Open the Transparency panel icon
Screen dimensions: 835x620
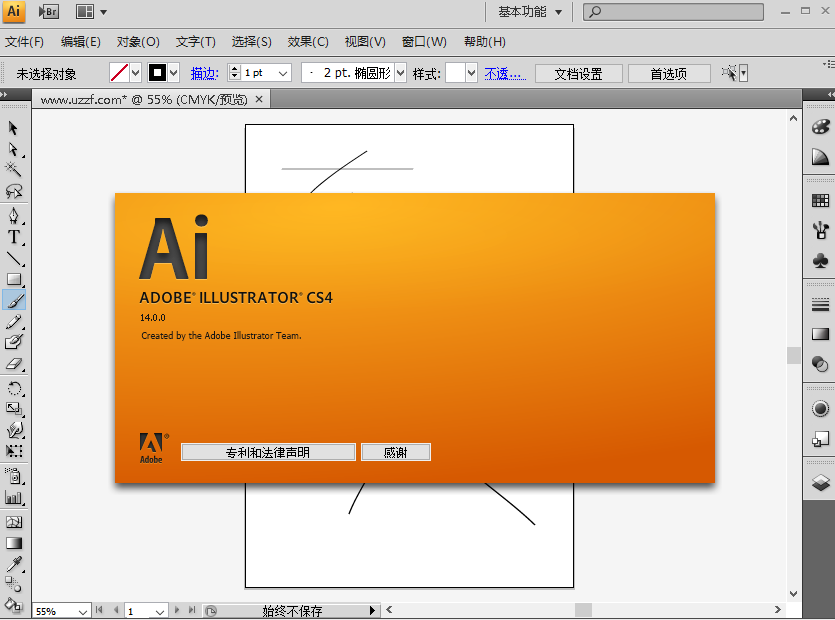coord(820,364)
